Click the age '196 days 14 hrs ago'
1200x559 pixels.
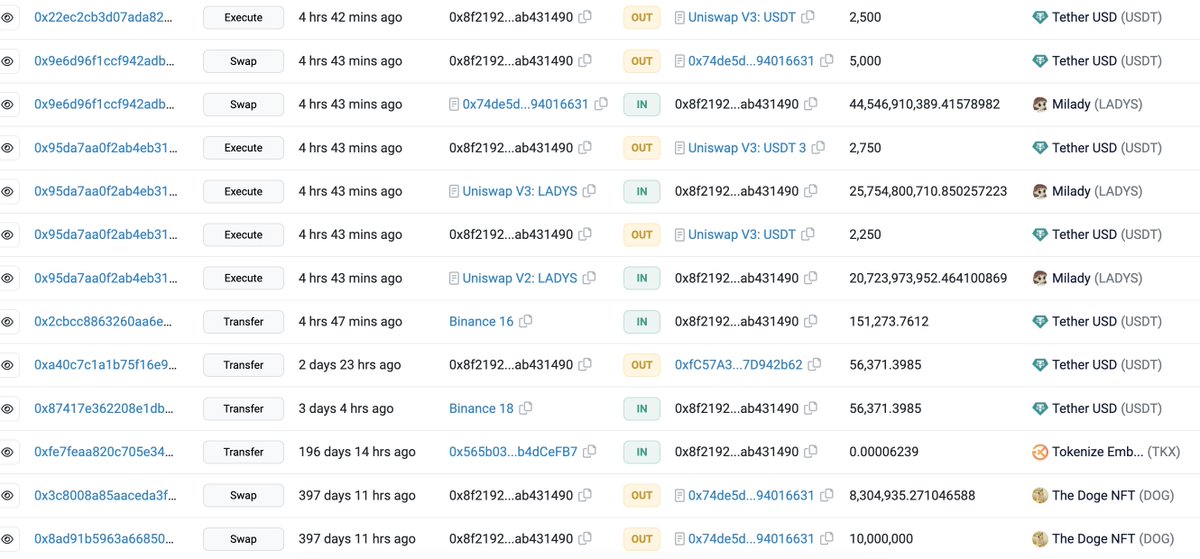click(357, 452)
